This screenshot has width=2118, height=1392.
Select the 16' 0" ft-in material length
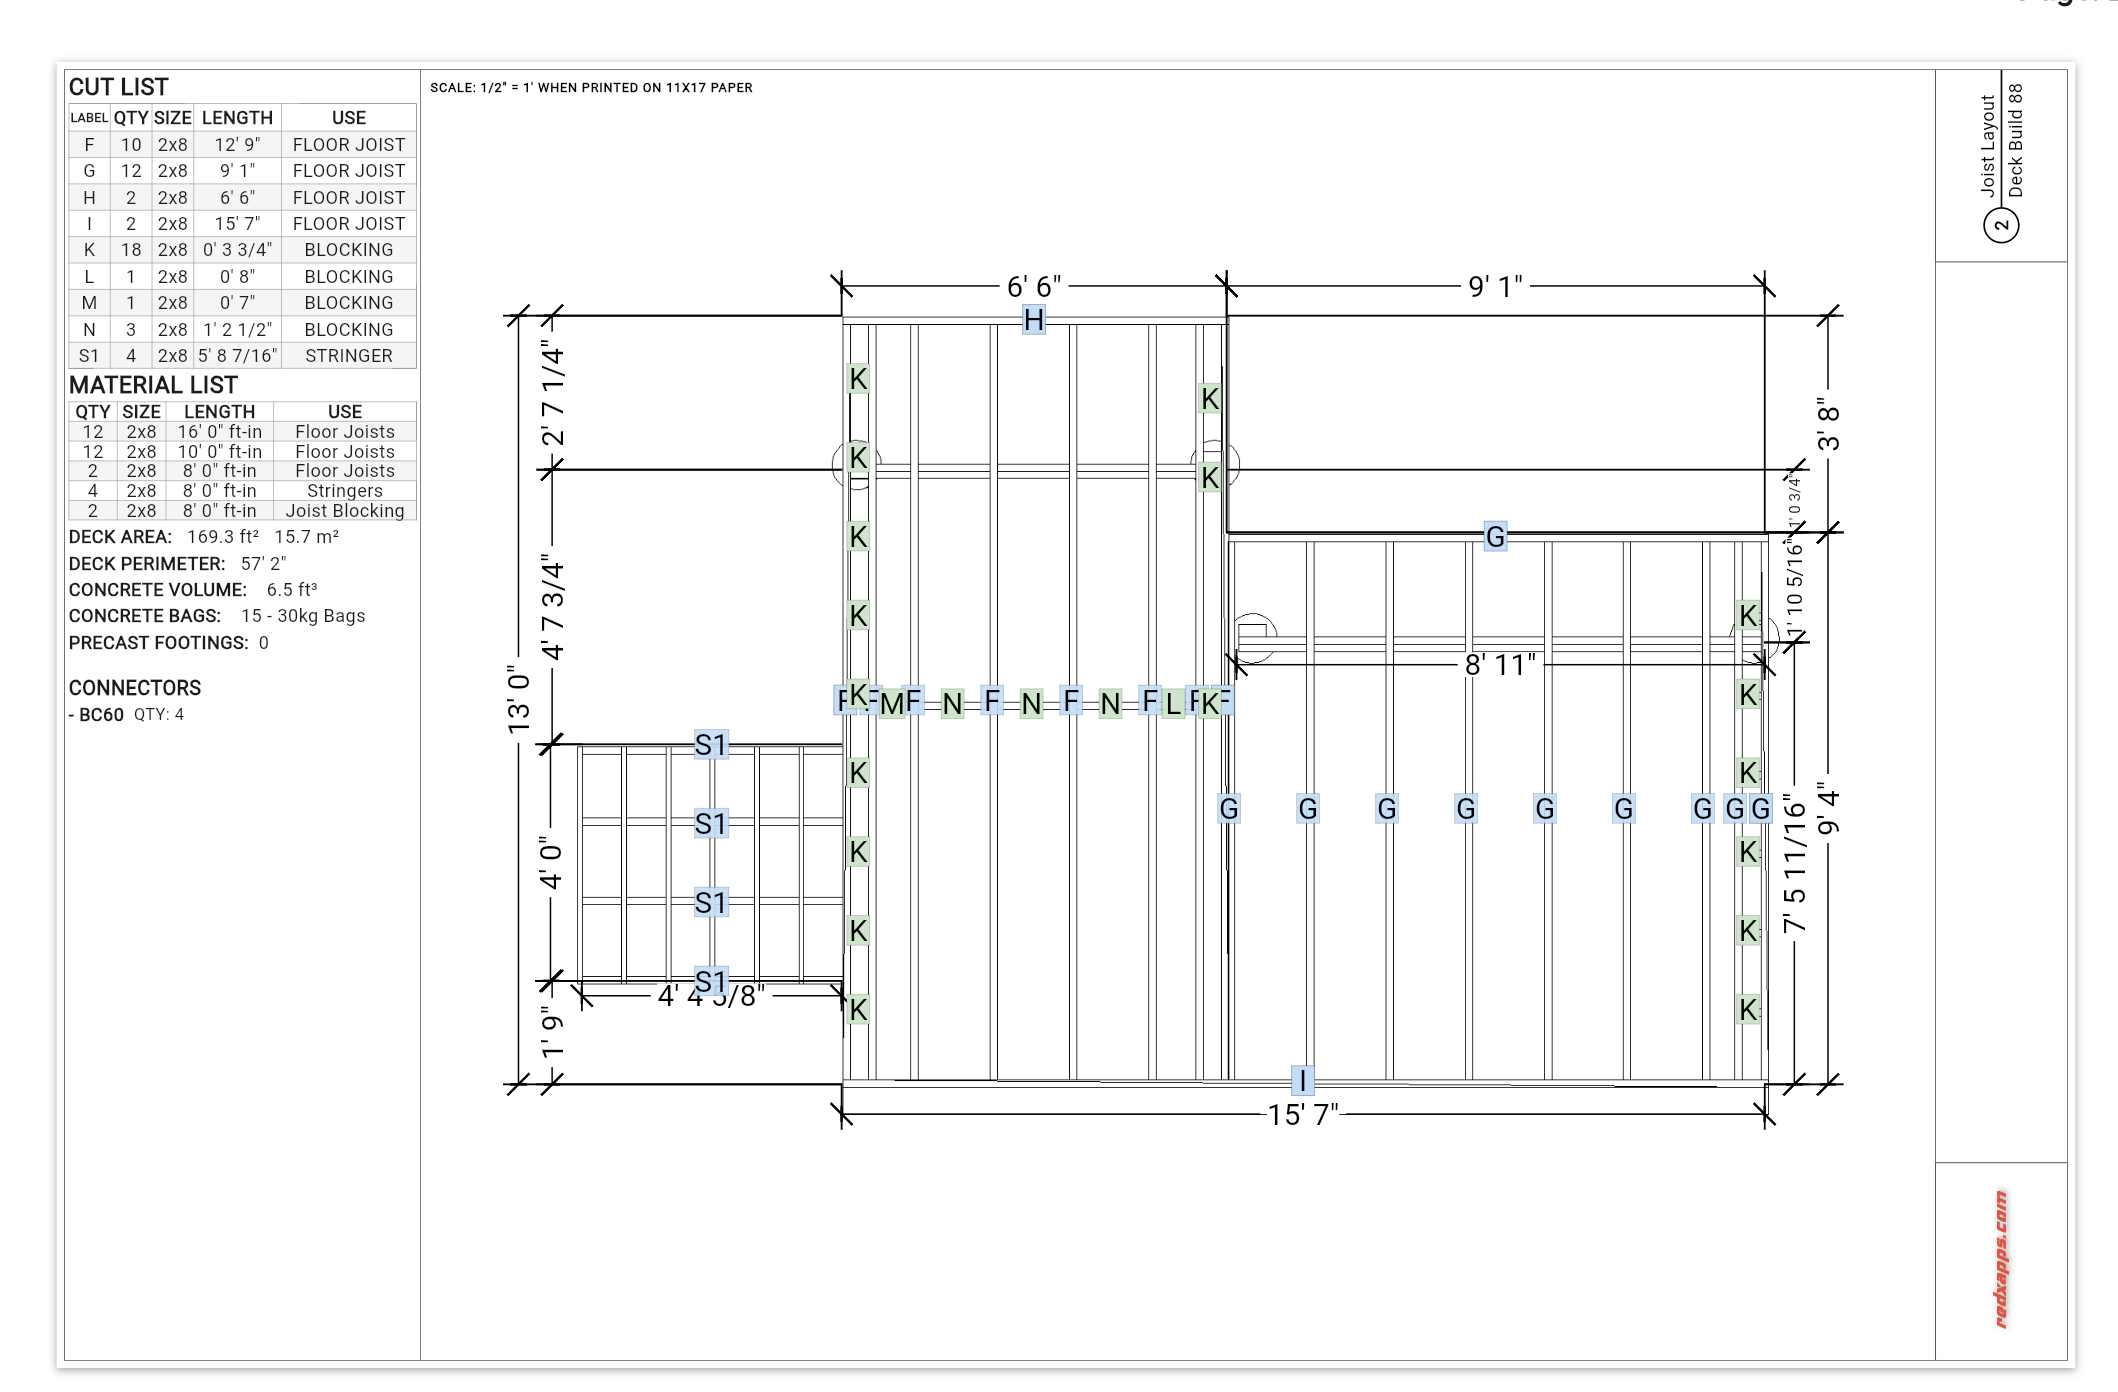(219, 431)
